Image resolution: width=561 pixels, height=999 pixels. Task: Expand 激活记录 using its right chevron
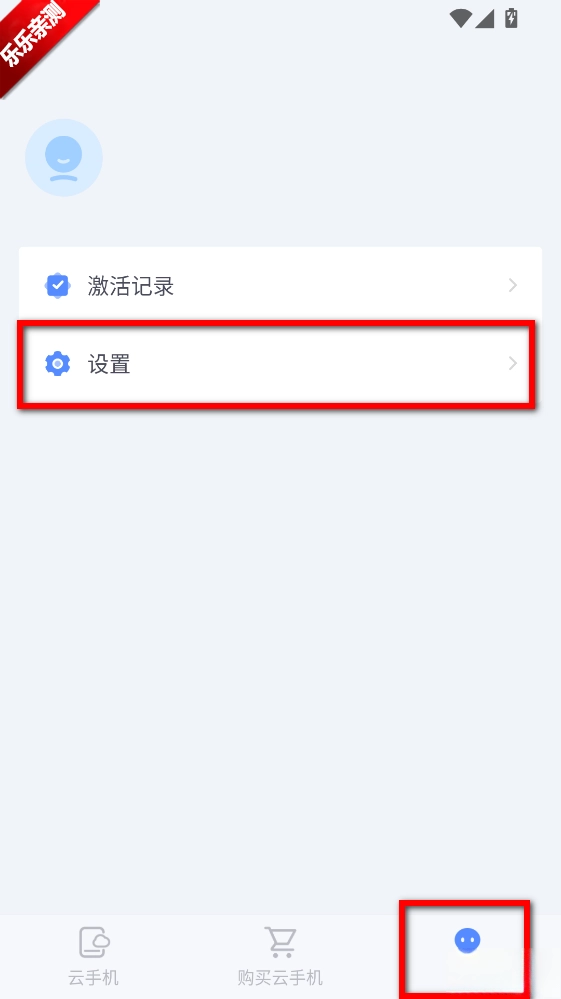click(x=513, y=285)
